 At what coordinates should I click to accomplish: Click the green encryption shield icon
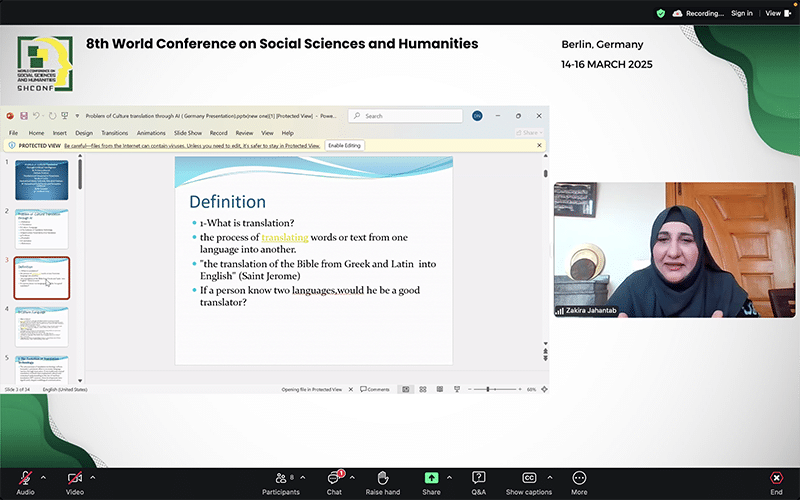click(660, 13)
